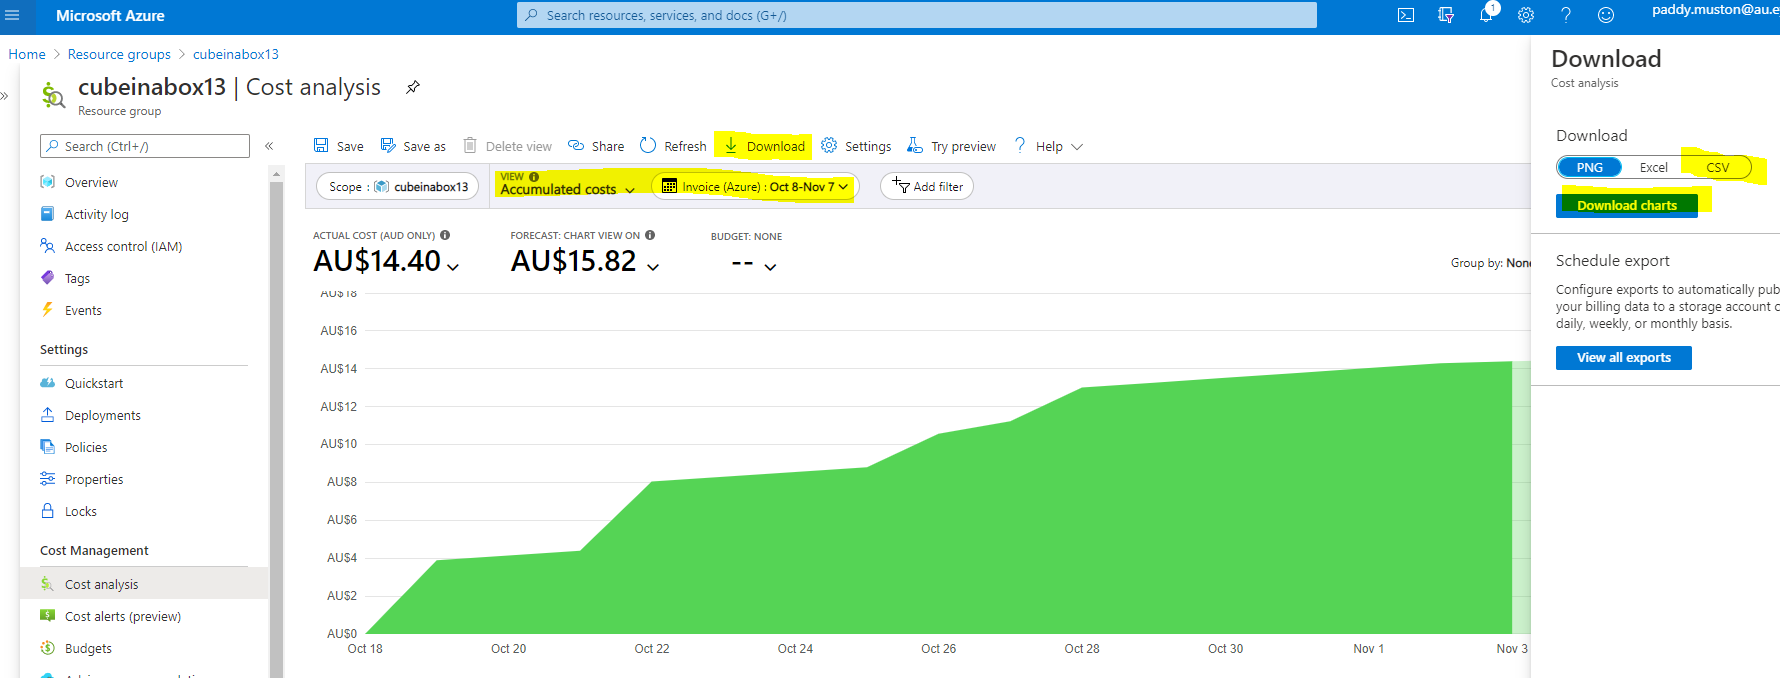Click the Scope cubeinabox13 pill
Image resolution: width=1780 pixels, height=678 pixels.
click(x=397, y=186)
